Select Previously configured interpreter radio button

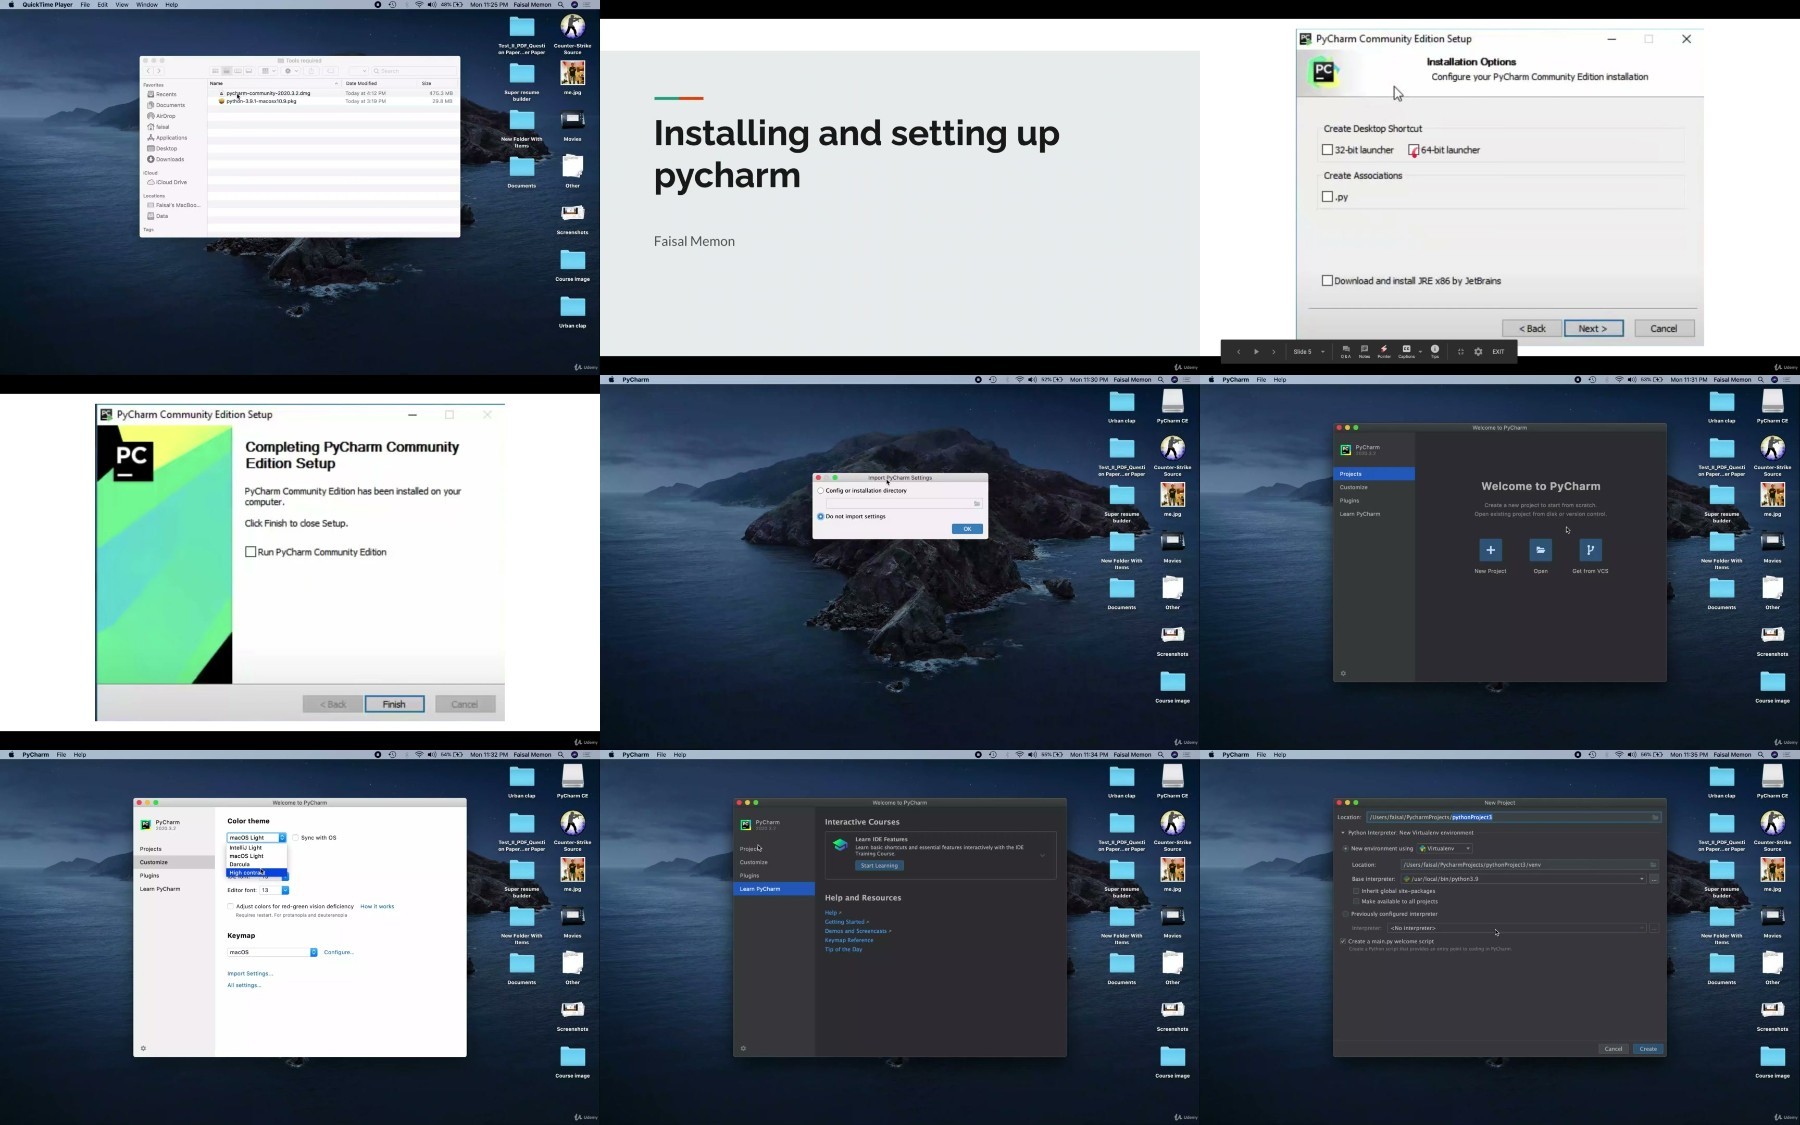tap(1346, 914)
